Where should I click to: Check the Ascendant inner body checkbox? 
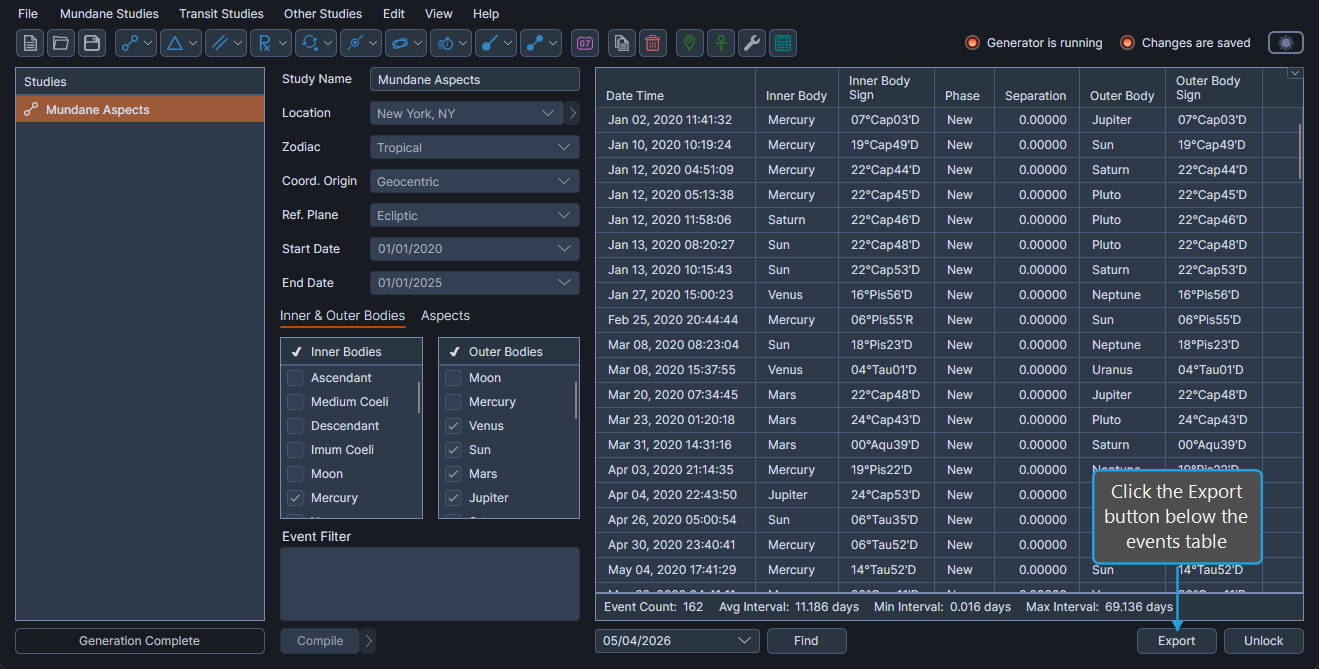tap(295, 378)
